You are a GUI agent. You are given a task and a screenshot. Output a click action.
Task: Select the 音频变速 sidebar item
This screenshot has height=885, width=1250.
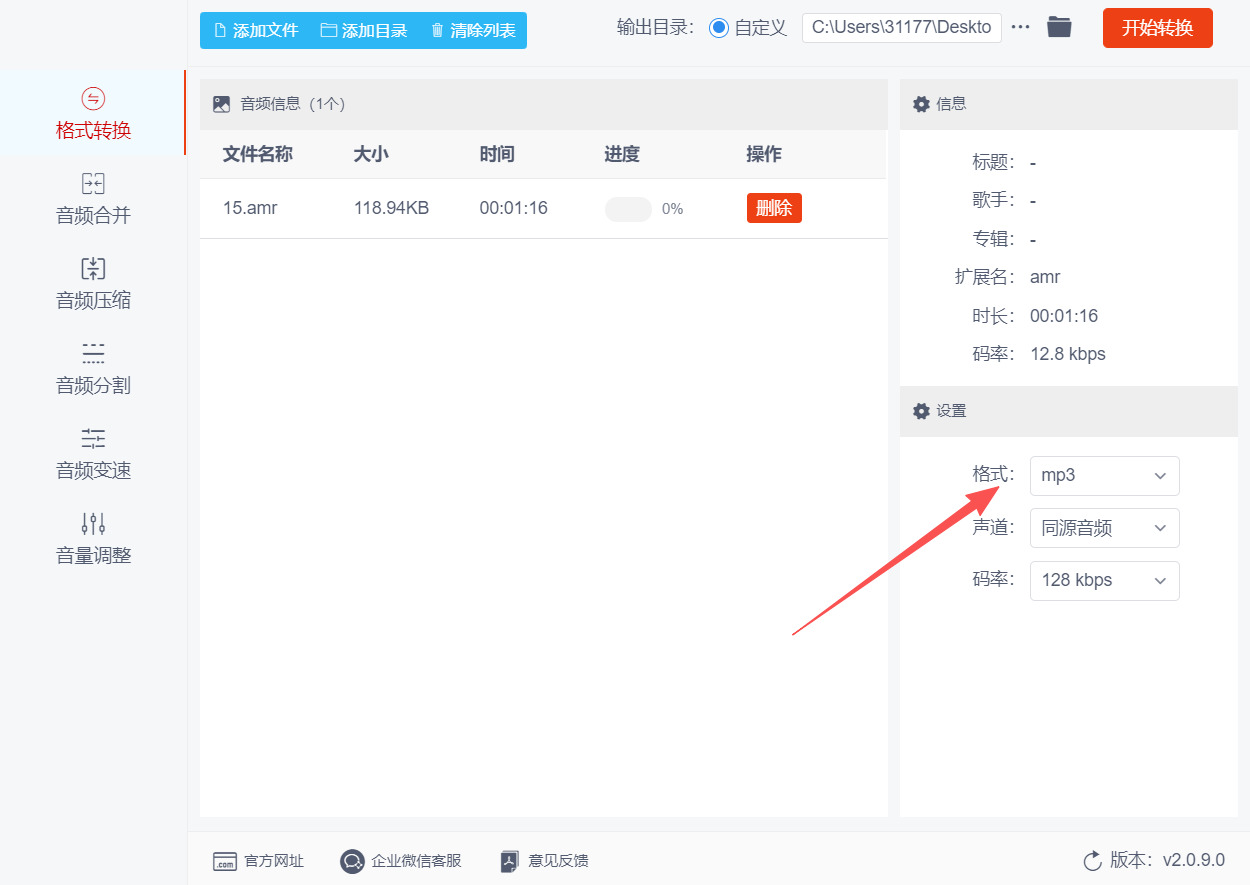(93, 453)
